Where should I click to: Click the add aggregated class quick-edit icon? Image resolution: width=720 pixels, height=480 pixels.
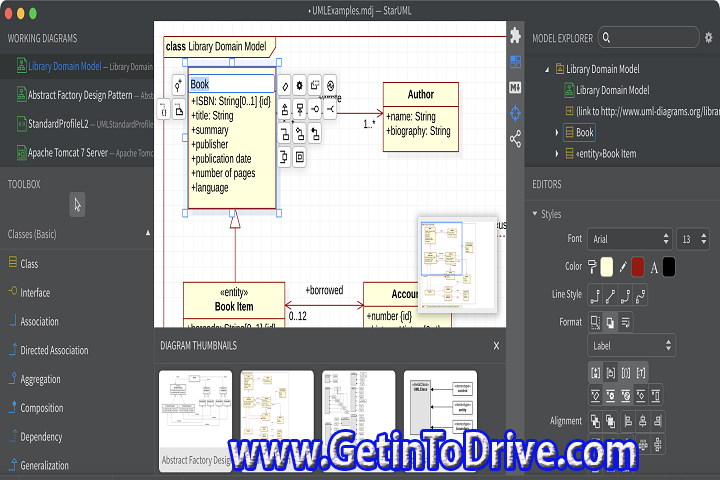300,134
